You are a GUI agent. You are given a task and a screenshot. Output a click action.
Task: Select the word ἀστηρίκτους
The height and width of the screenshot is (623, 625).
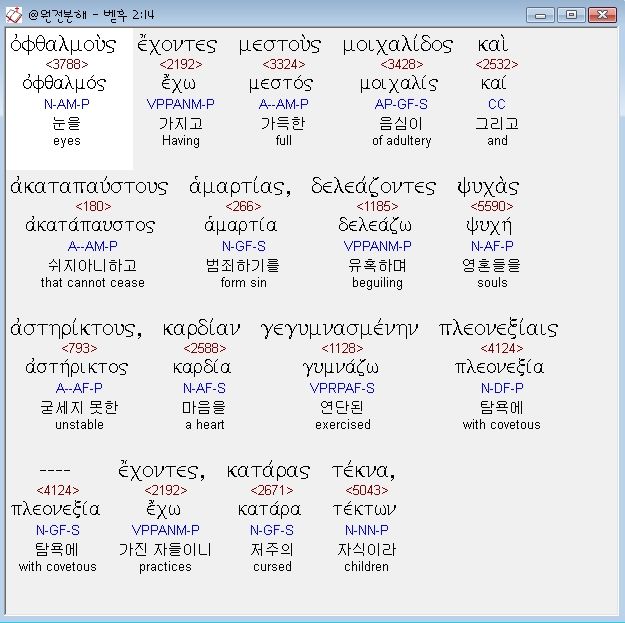coord(76,328)
